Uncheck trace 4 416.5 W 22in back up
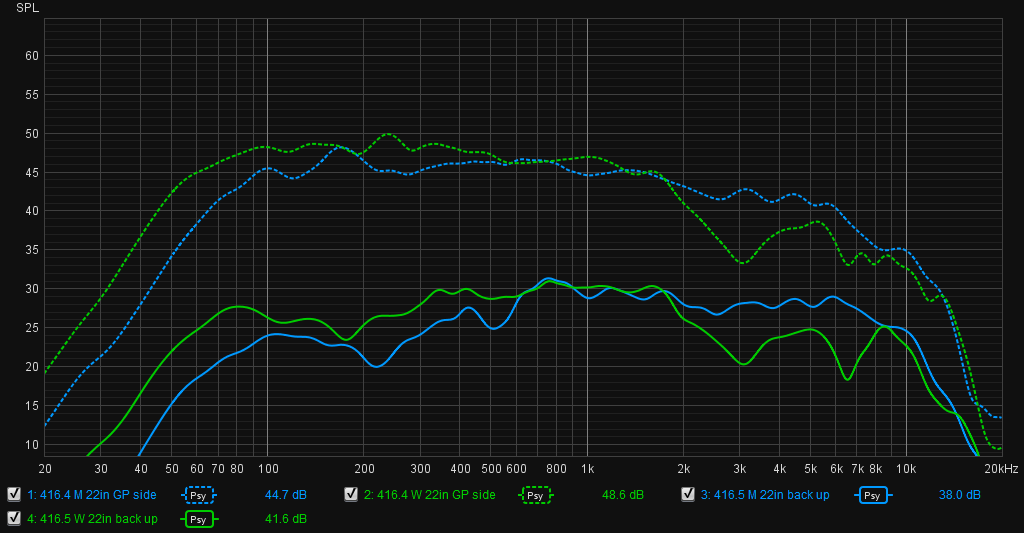The image size is (1024, 533). point(14,519)
